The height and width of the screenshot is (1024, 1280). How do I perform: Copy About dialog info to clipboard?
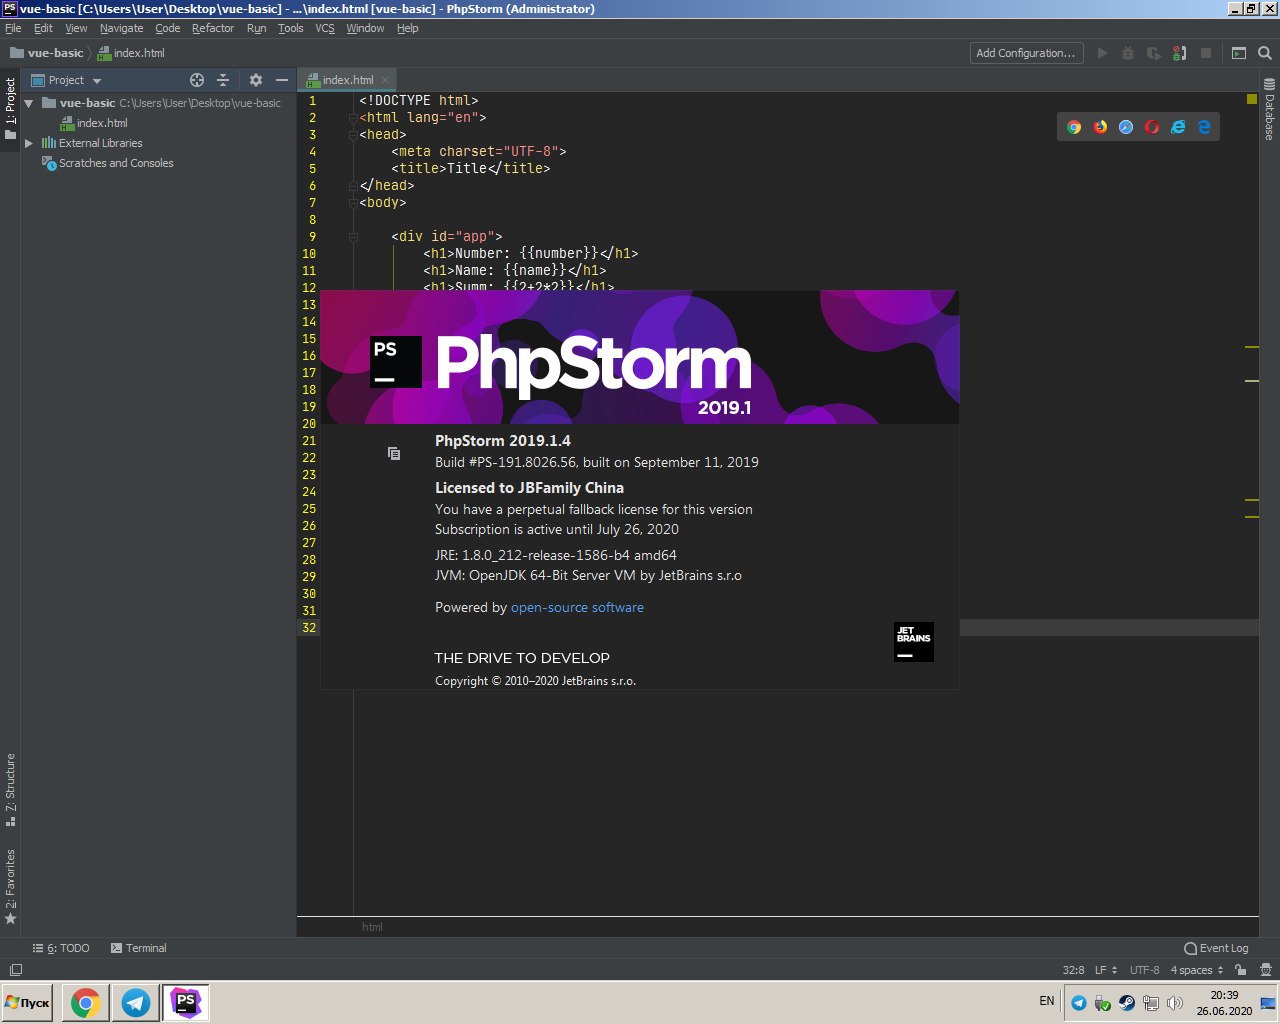(394, 454)
